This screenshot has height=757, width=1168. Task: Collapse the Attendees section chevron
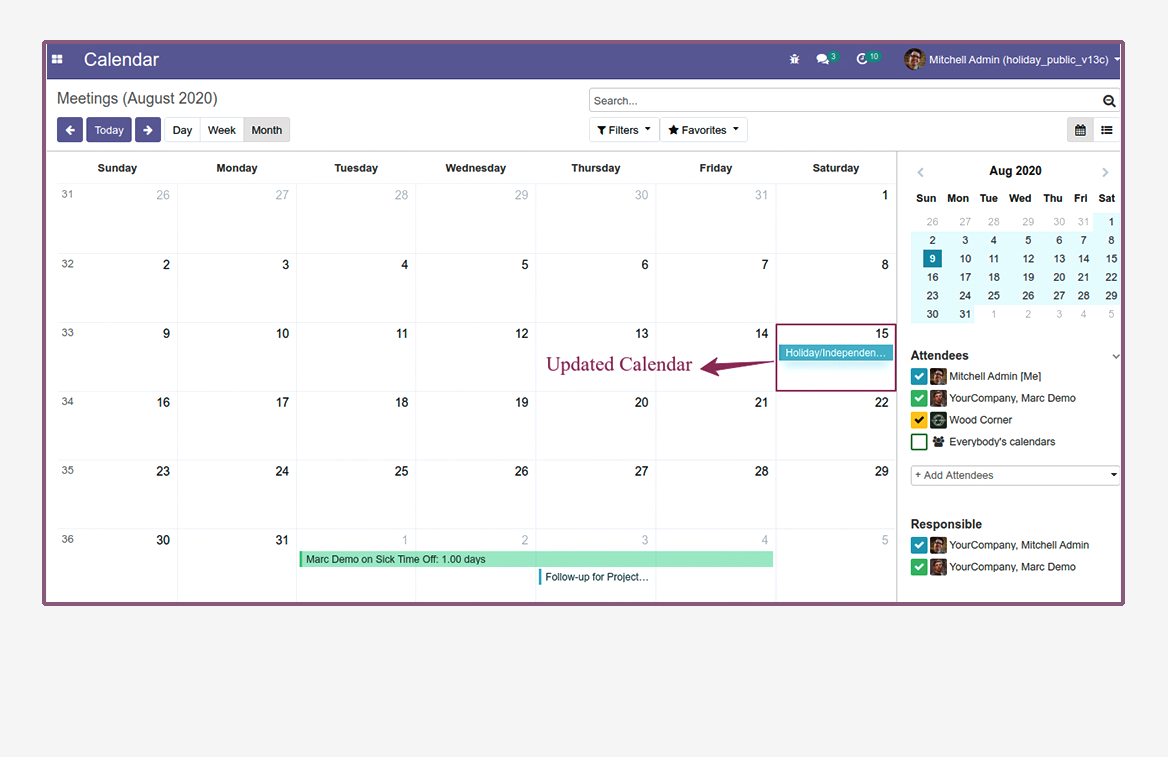1115,356
